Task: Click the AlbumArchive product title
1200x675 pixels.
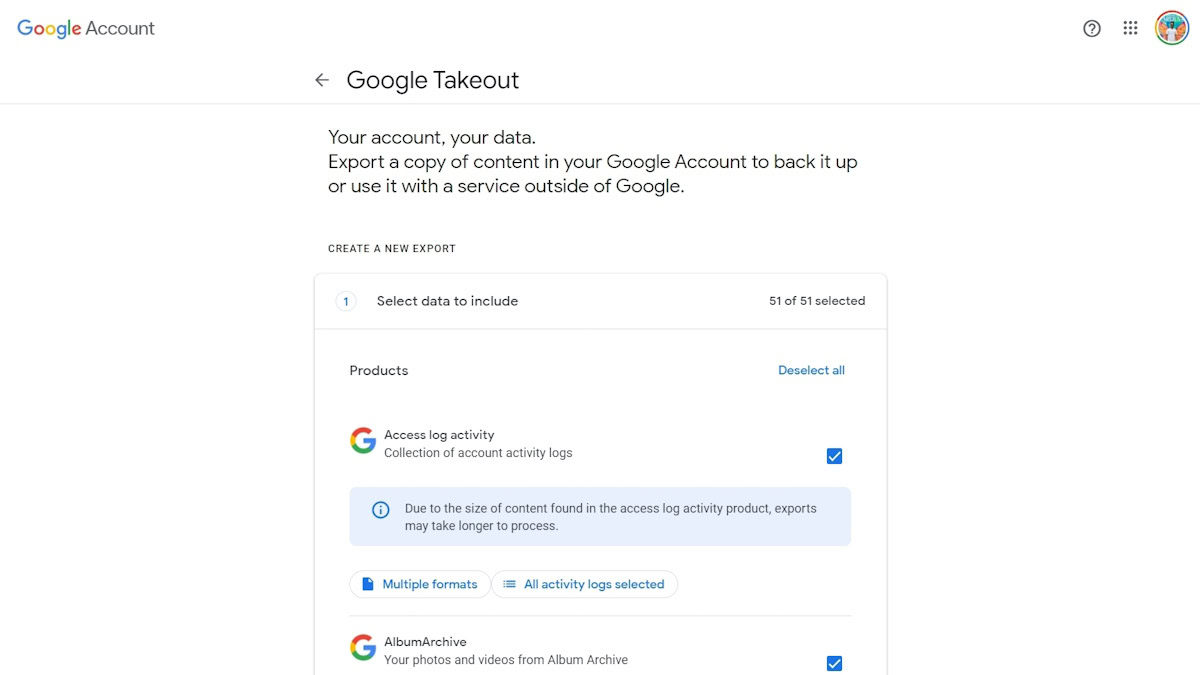Action: point(425,642)
